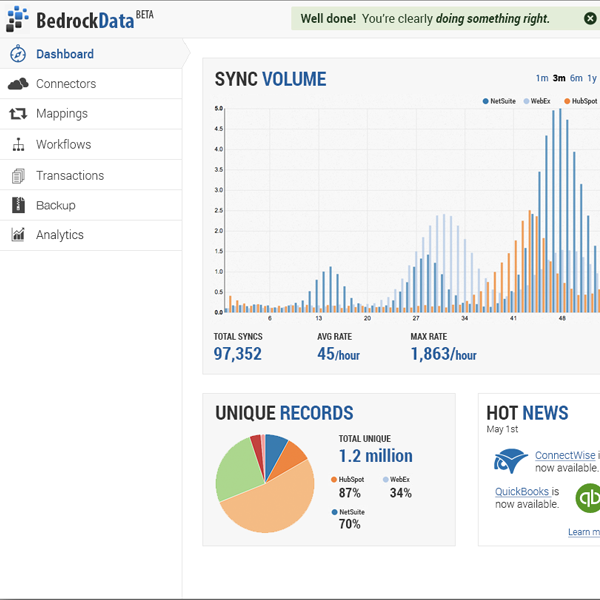Click the WebEx 34% value
This screenshot has height=600, width=600.
click(401, 493)
